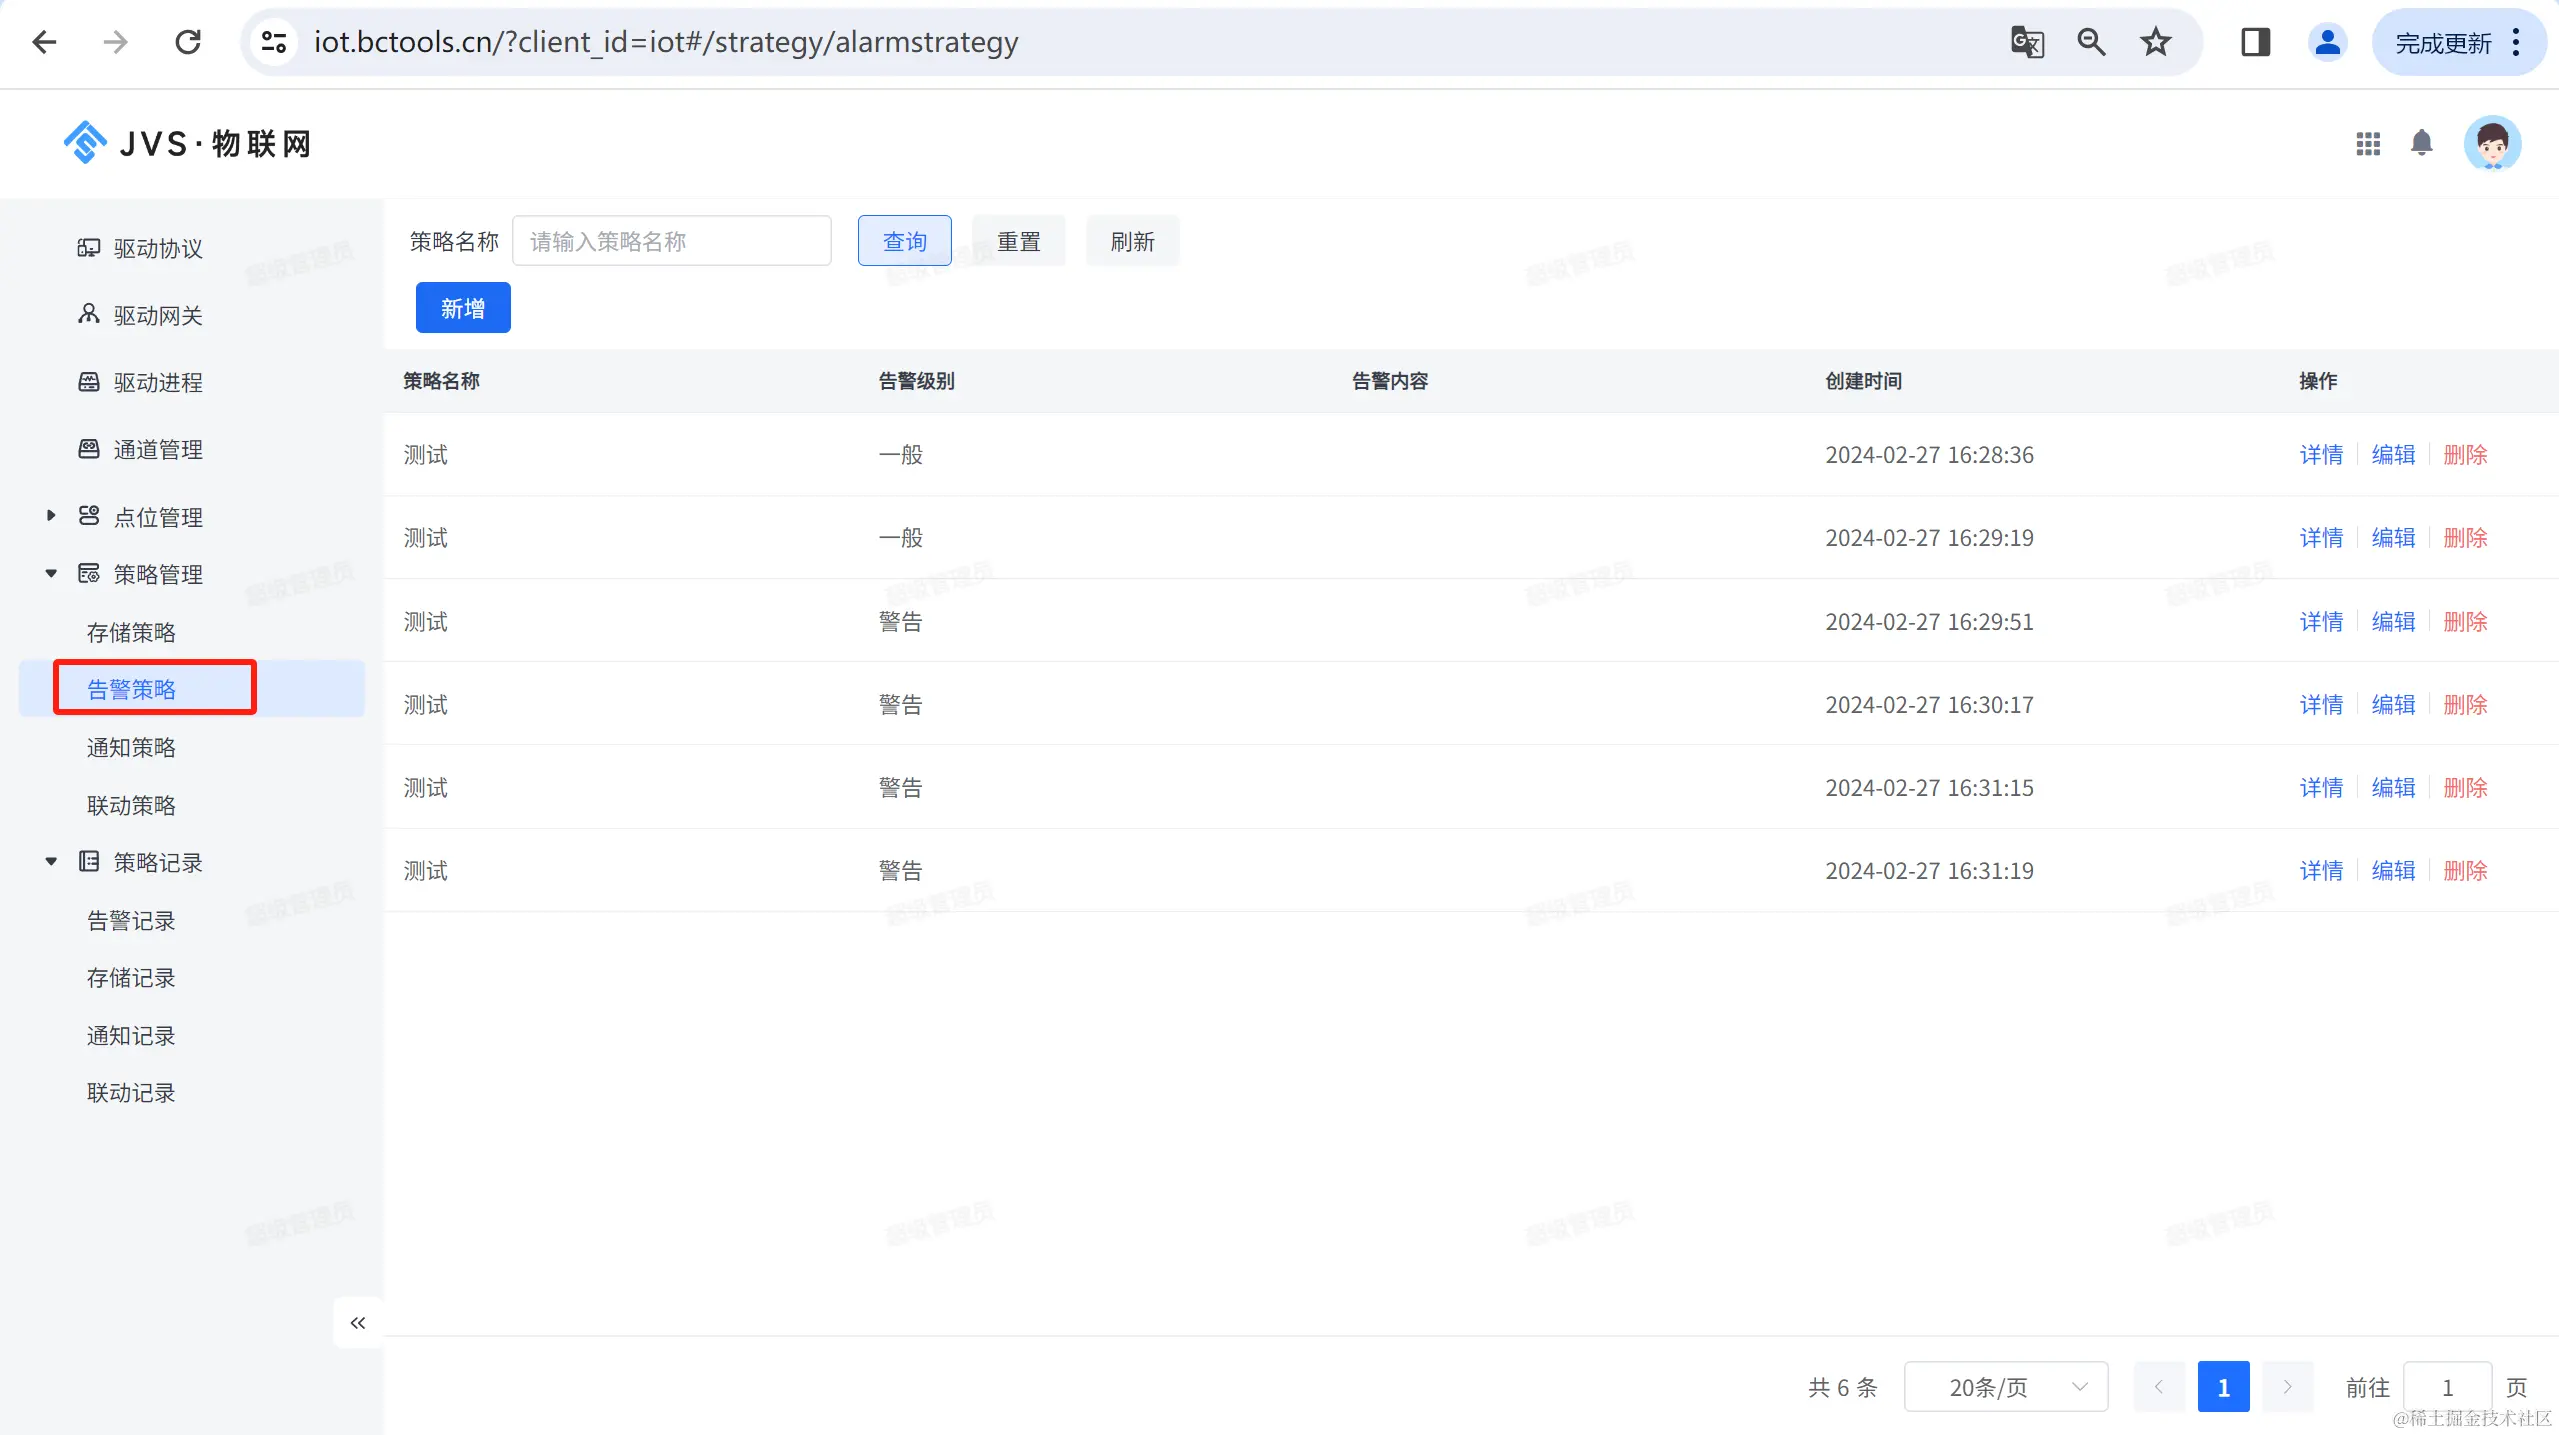
Task: Go to 告警记录 in the sidebar
Action: [x=131, y=921]
